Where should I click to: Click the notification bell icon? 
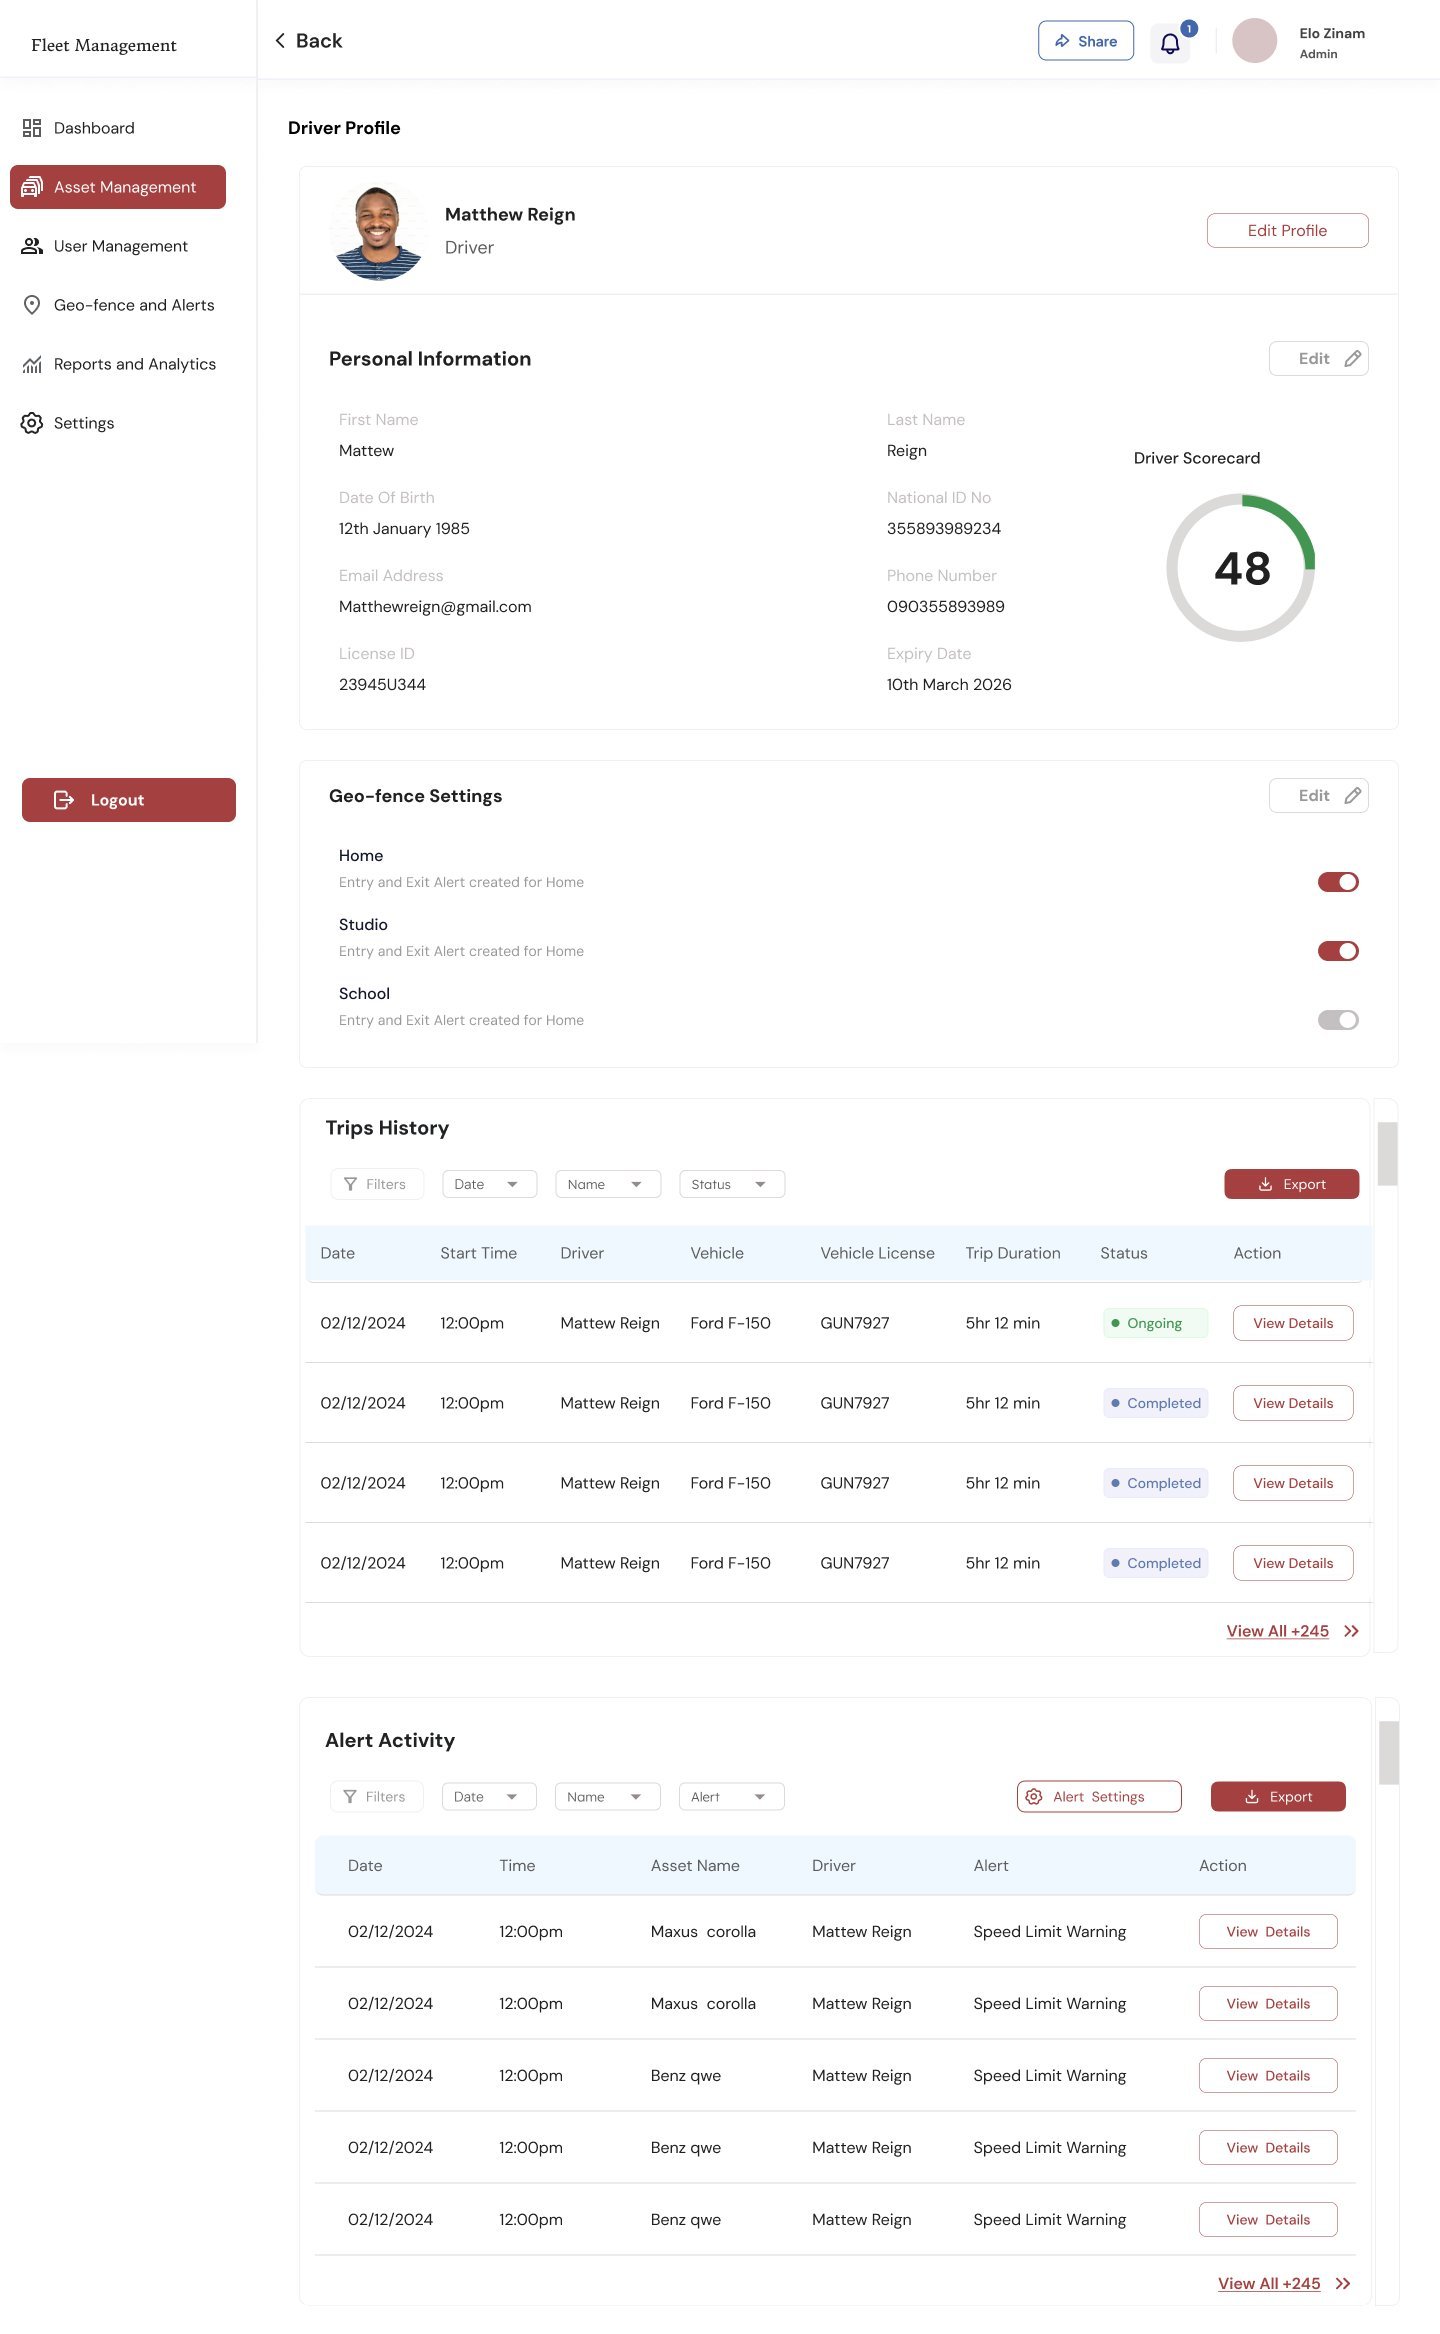click(1170, 43)
